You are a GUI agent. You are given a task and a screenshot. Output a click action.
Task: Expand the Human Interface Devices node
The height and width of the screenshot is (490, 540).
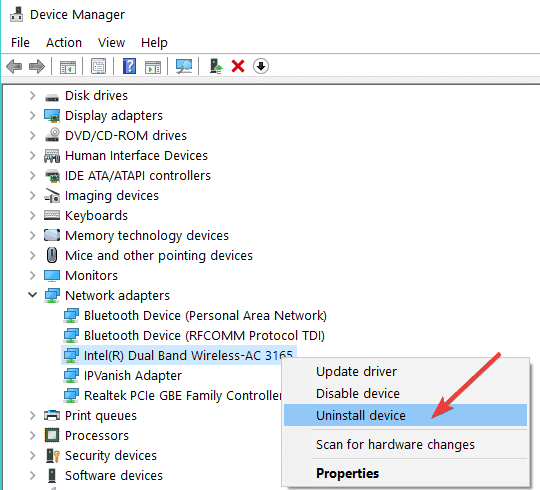33,155
